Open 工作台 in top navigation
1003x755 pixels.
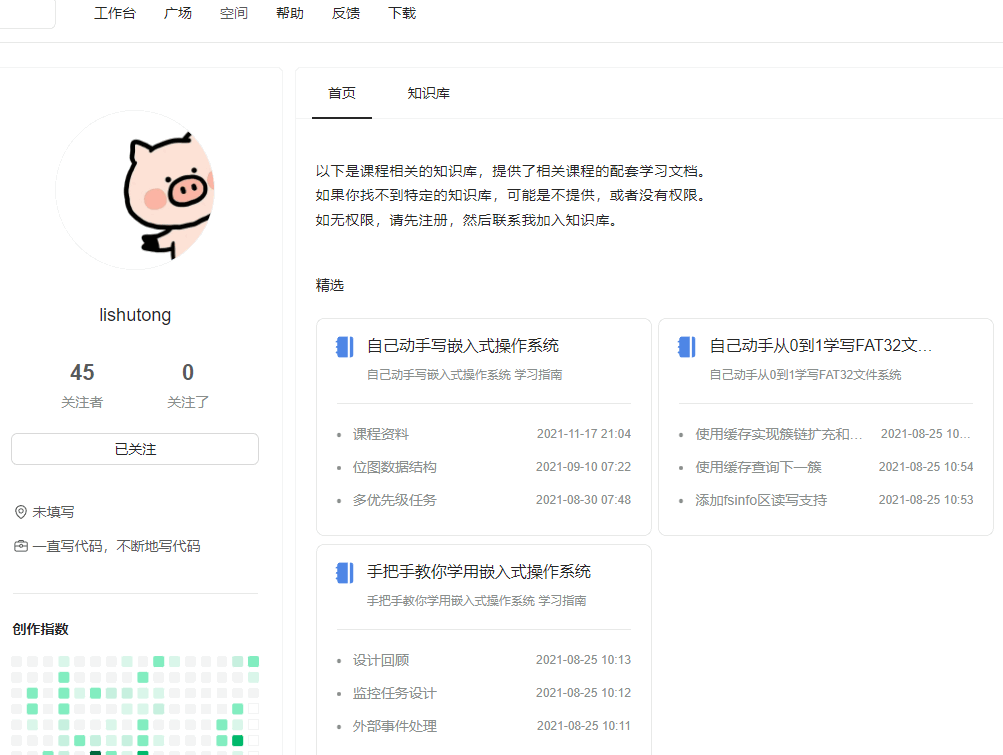pyautogui.click(x=115, y=13)
